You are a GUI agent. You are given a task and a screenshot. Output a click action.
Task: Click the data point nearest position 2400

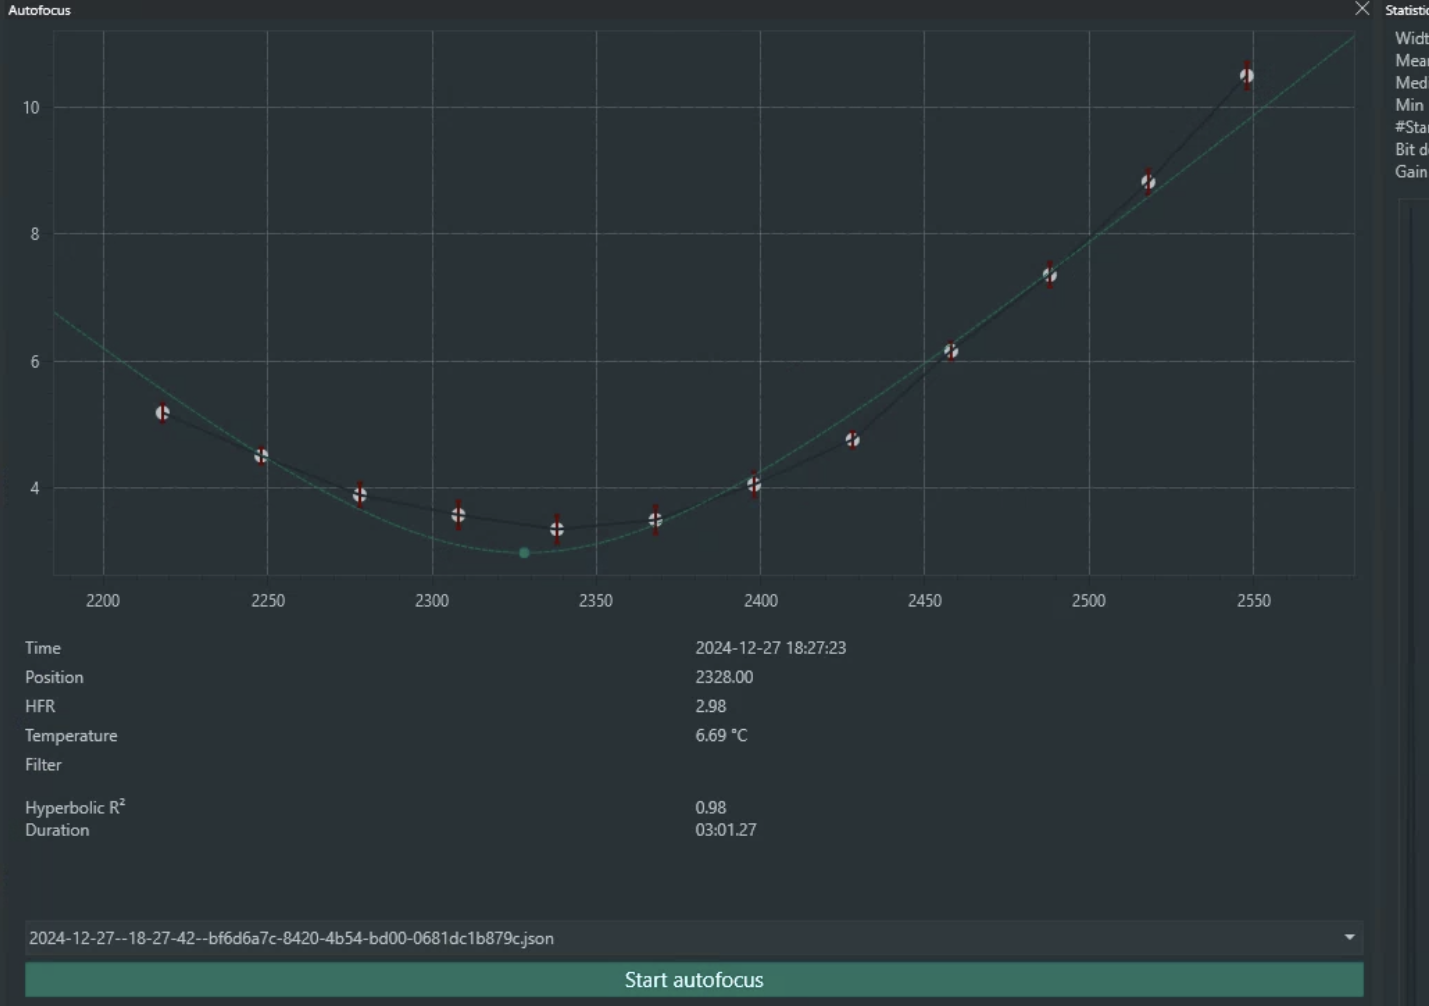click(x=754, y=485)
